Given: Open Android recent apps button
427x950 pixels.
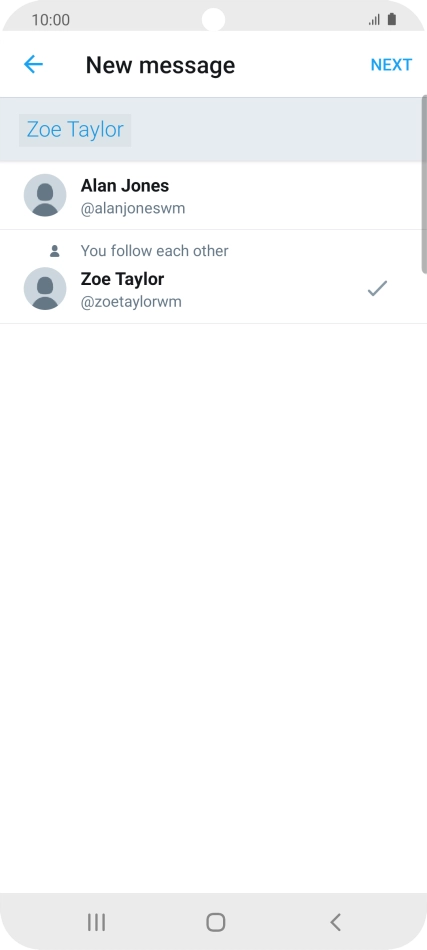Looking at the screenshot, I should tap(96, 922).
